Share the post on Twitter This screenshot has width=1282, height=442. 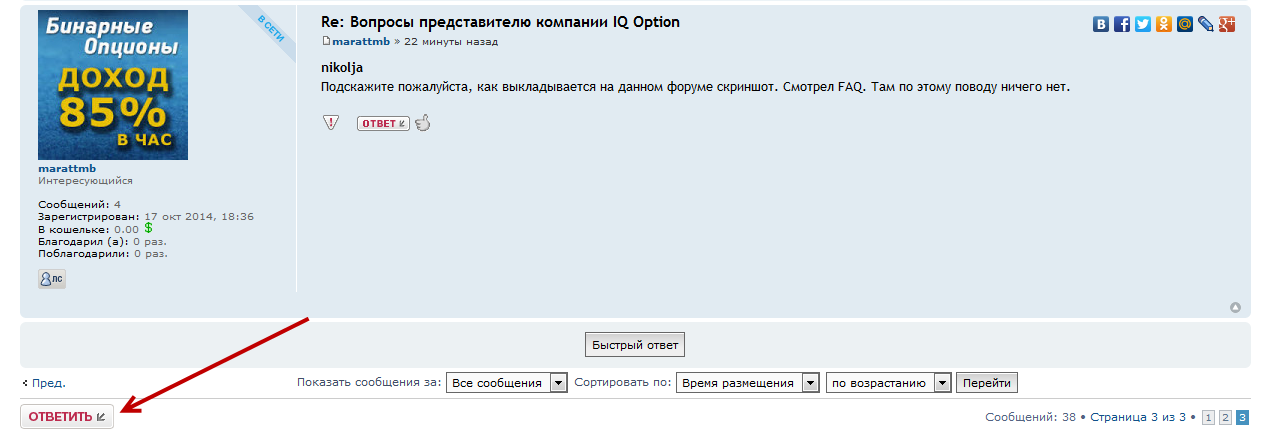coord(1143,24)
